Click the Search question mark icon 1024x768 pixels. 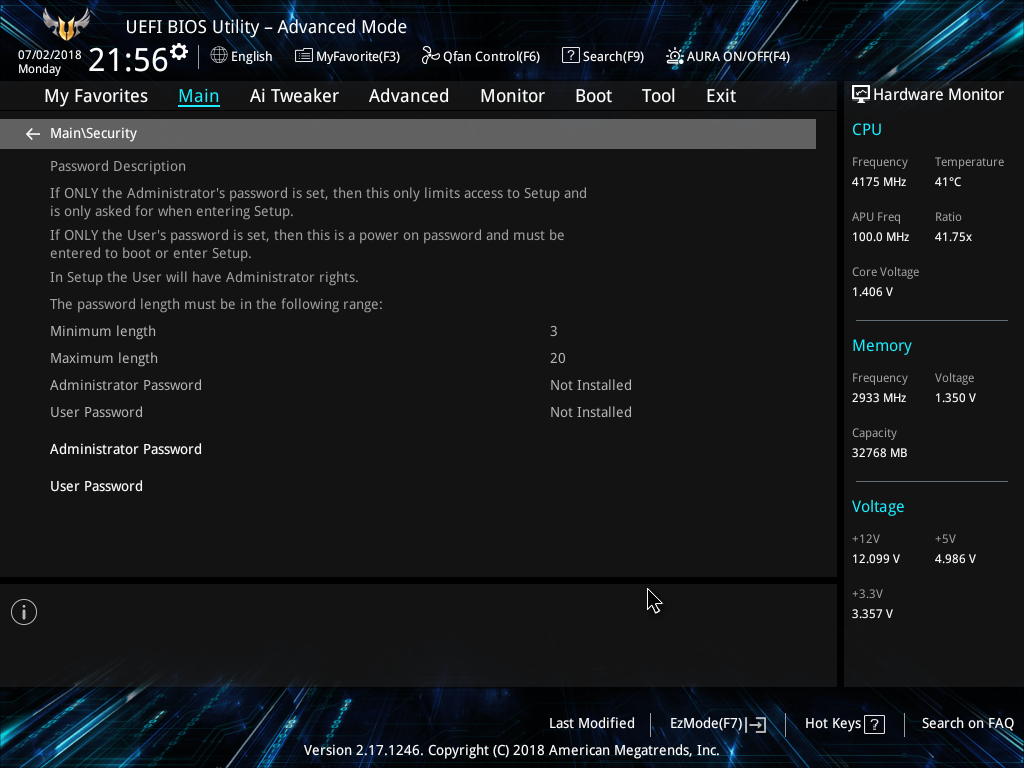[x=570, y=56]
